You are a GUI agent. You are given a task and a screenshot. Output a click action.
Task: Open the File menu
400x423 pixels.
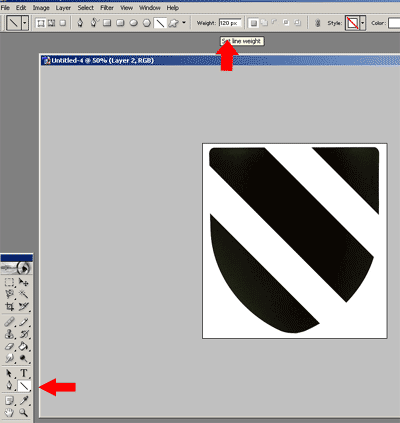coord(5,7)
